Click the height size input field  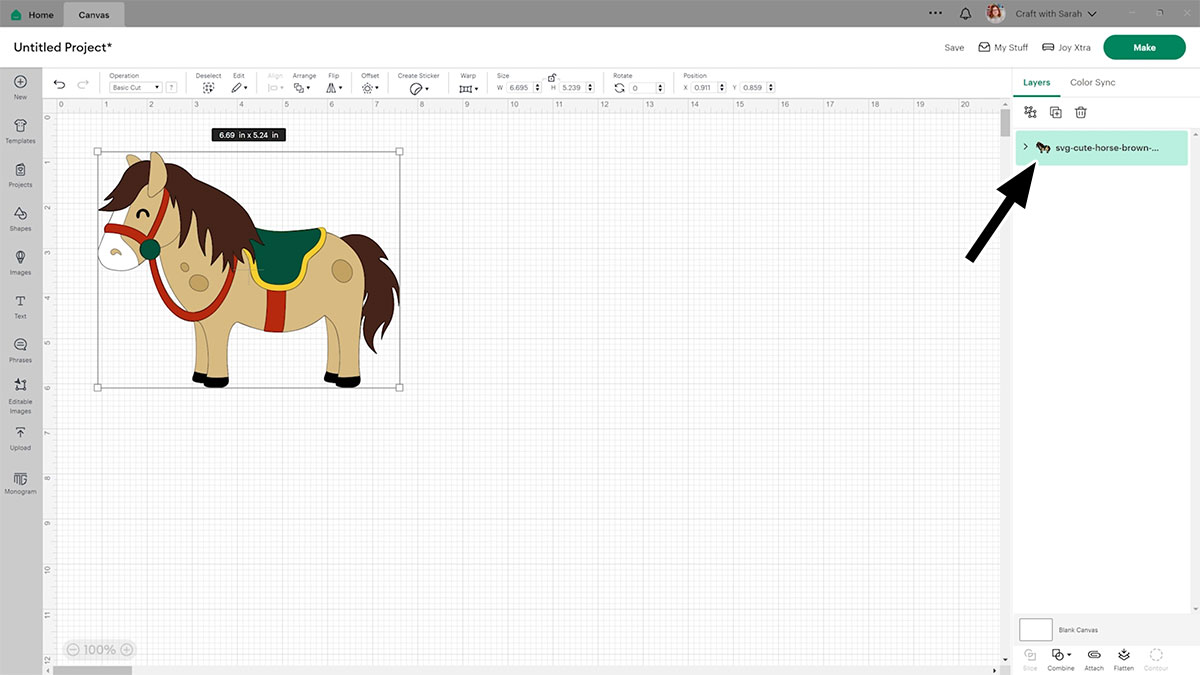[x=577, y=88]
